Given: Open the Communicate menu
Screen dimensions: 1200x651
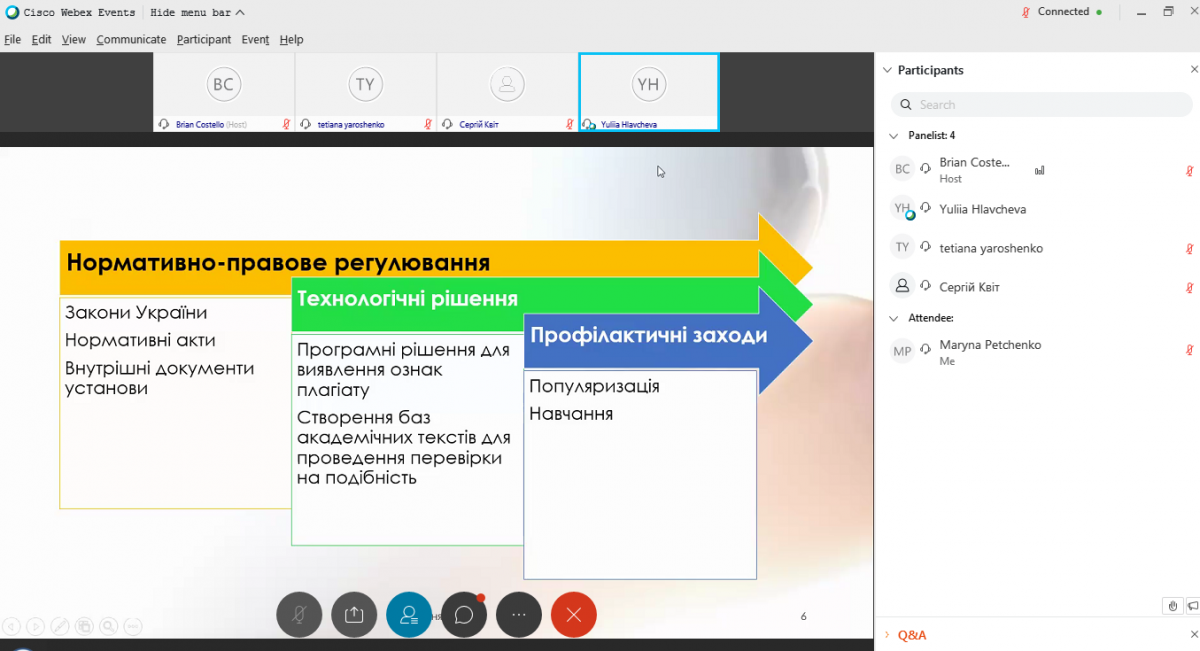Looking at the screenshot, I should (x=131, y=40).
